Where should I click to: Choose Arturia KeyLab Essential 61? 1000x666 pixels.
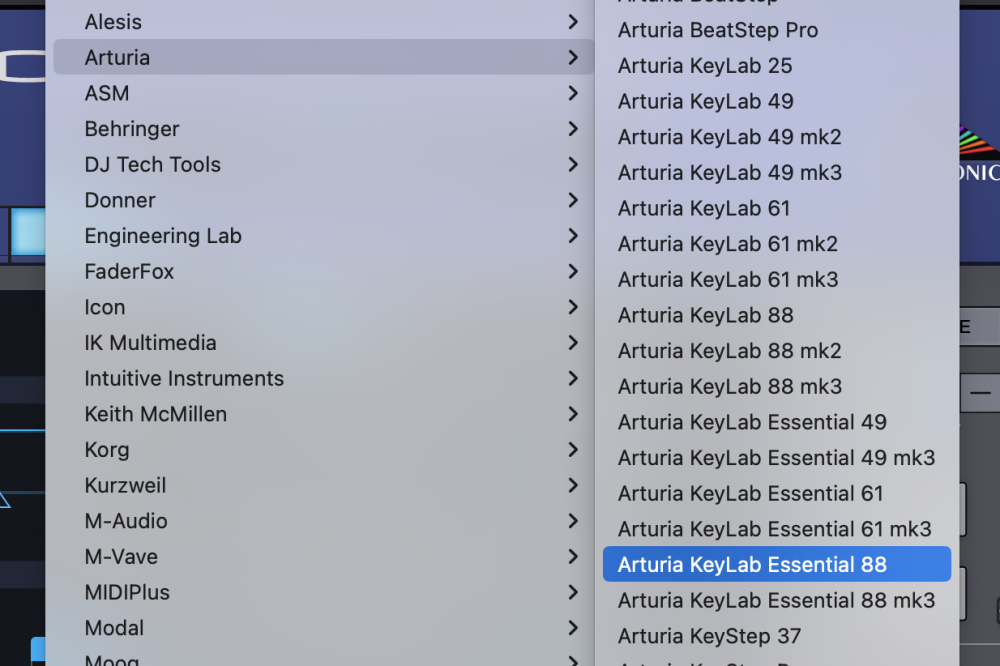(751, 493)
